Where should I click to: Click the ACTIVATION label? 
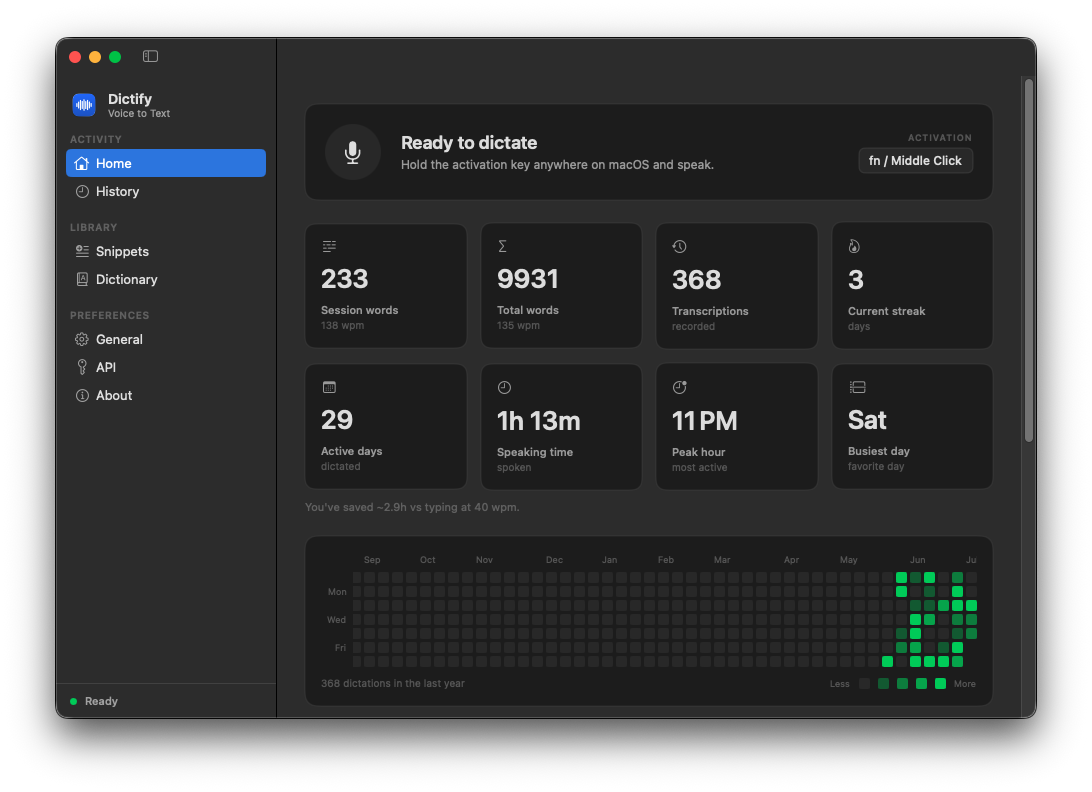click(939, 138)
